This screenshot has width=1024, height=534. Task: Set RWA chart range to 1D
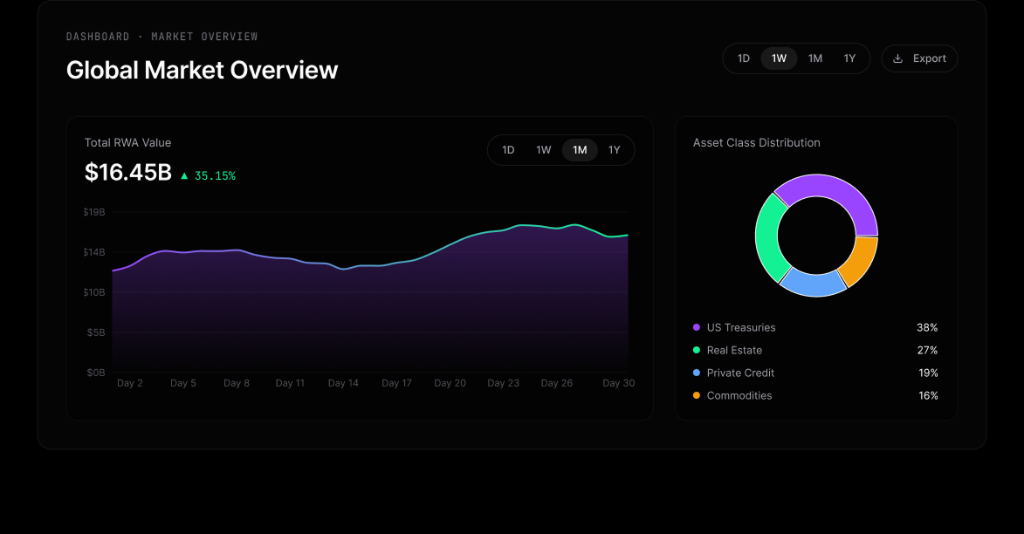[x=508, y=150]
